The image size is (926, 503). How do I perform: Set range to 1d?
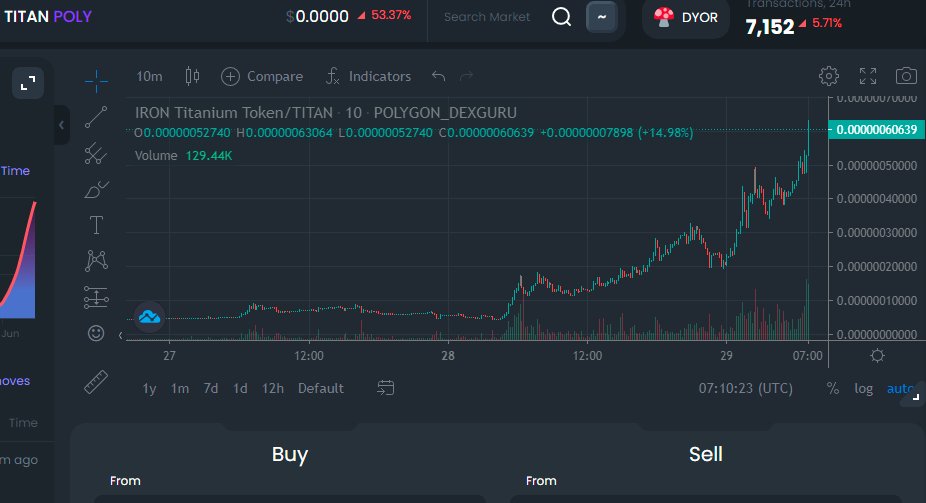coord(240,388)
